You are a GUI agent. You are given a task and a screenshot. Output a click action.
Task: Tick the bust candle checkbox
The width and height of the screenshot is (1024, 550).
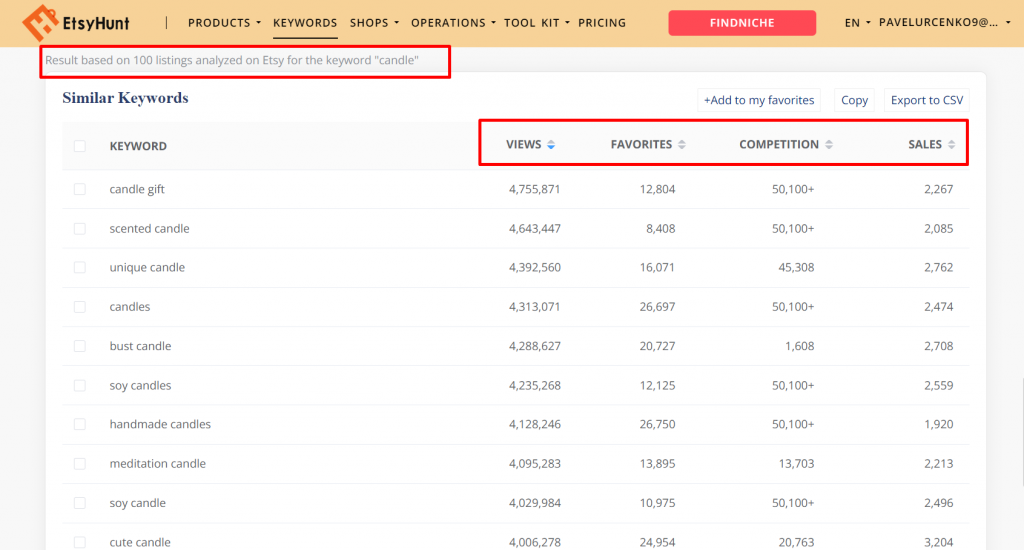coord(80,346)
